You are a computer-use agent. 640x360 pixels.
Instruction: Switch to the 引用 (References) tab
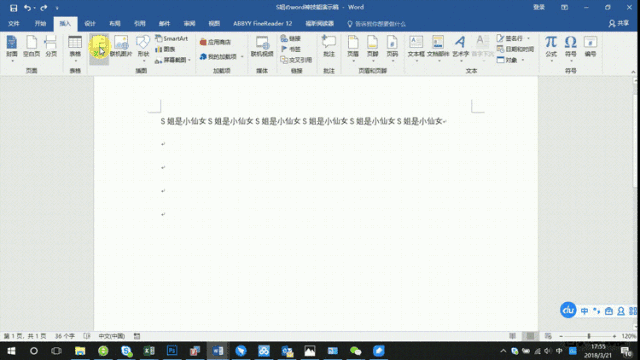140,24
